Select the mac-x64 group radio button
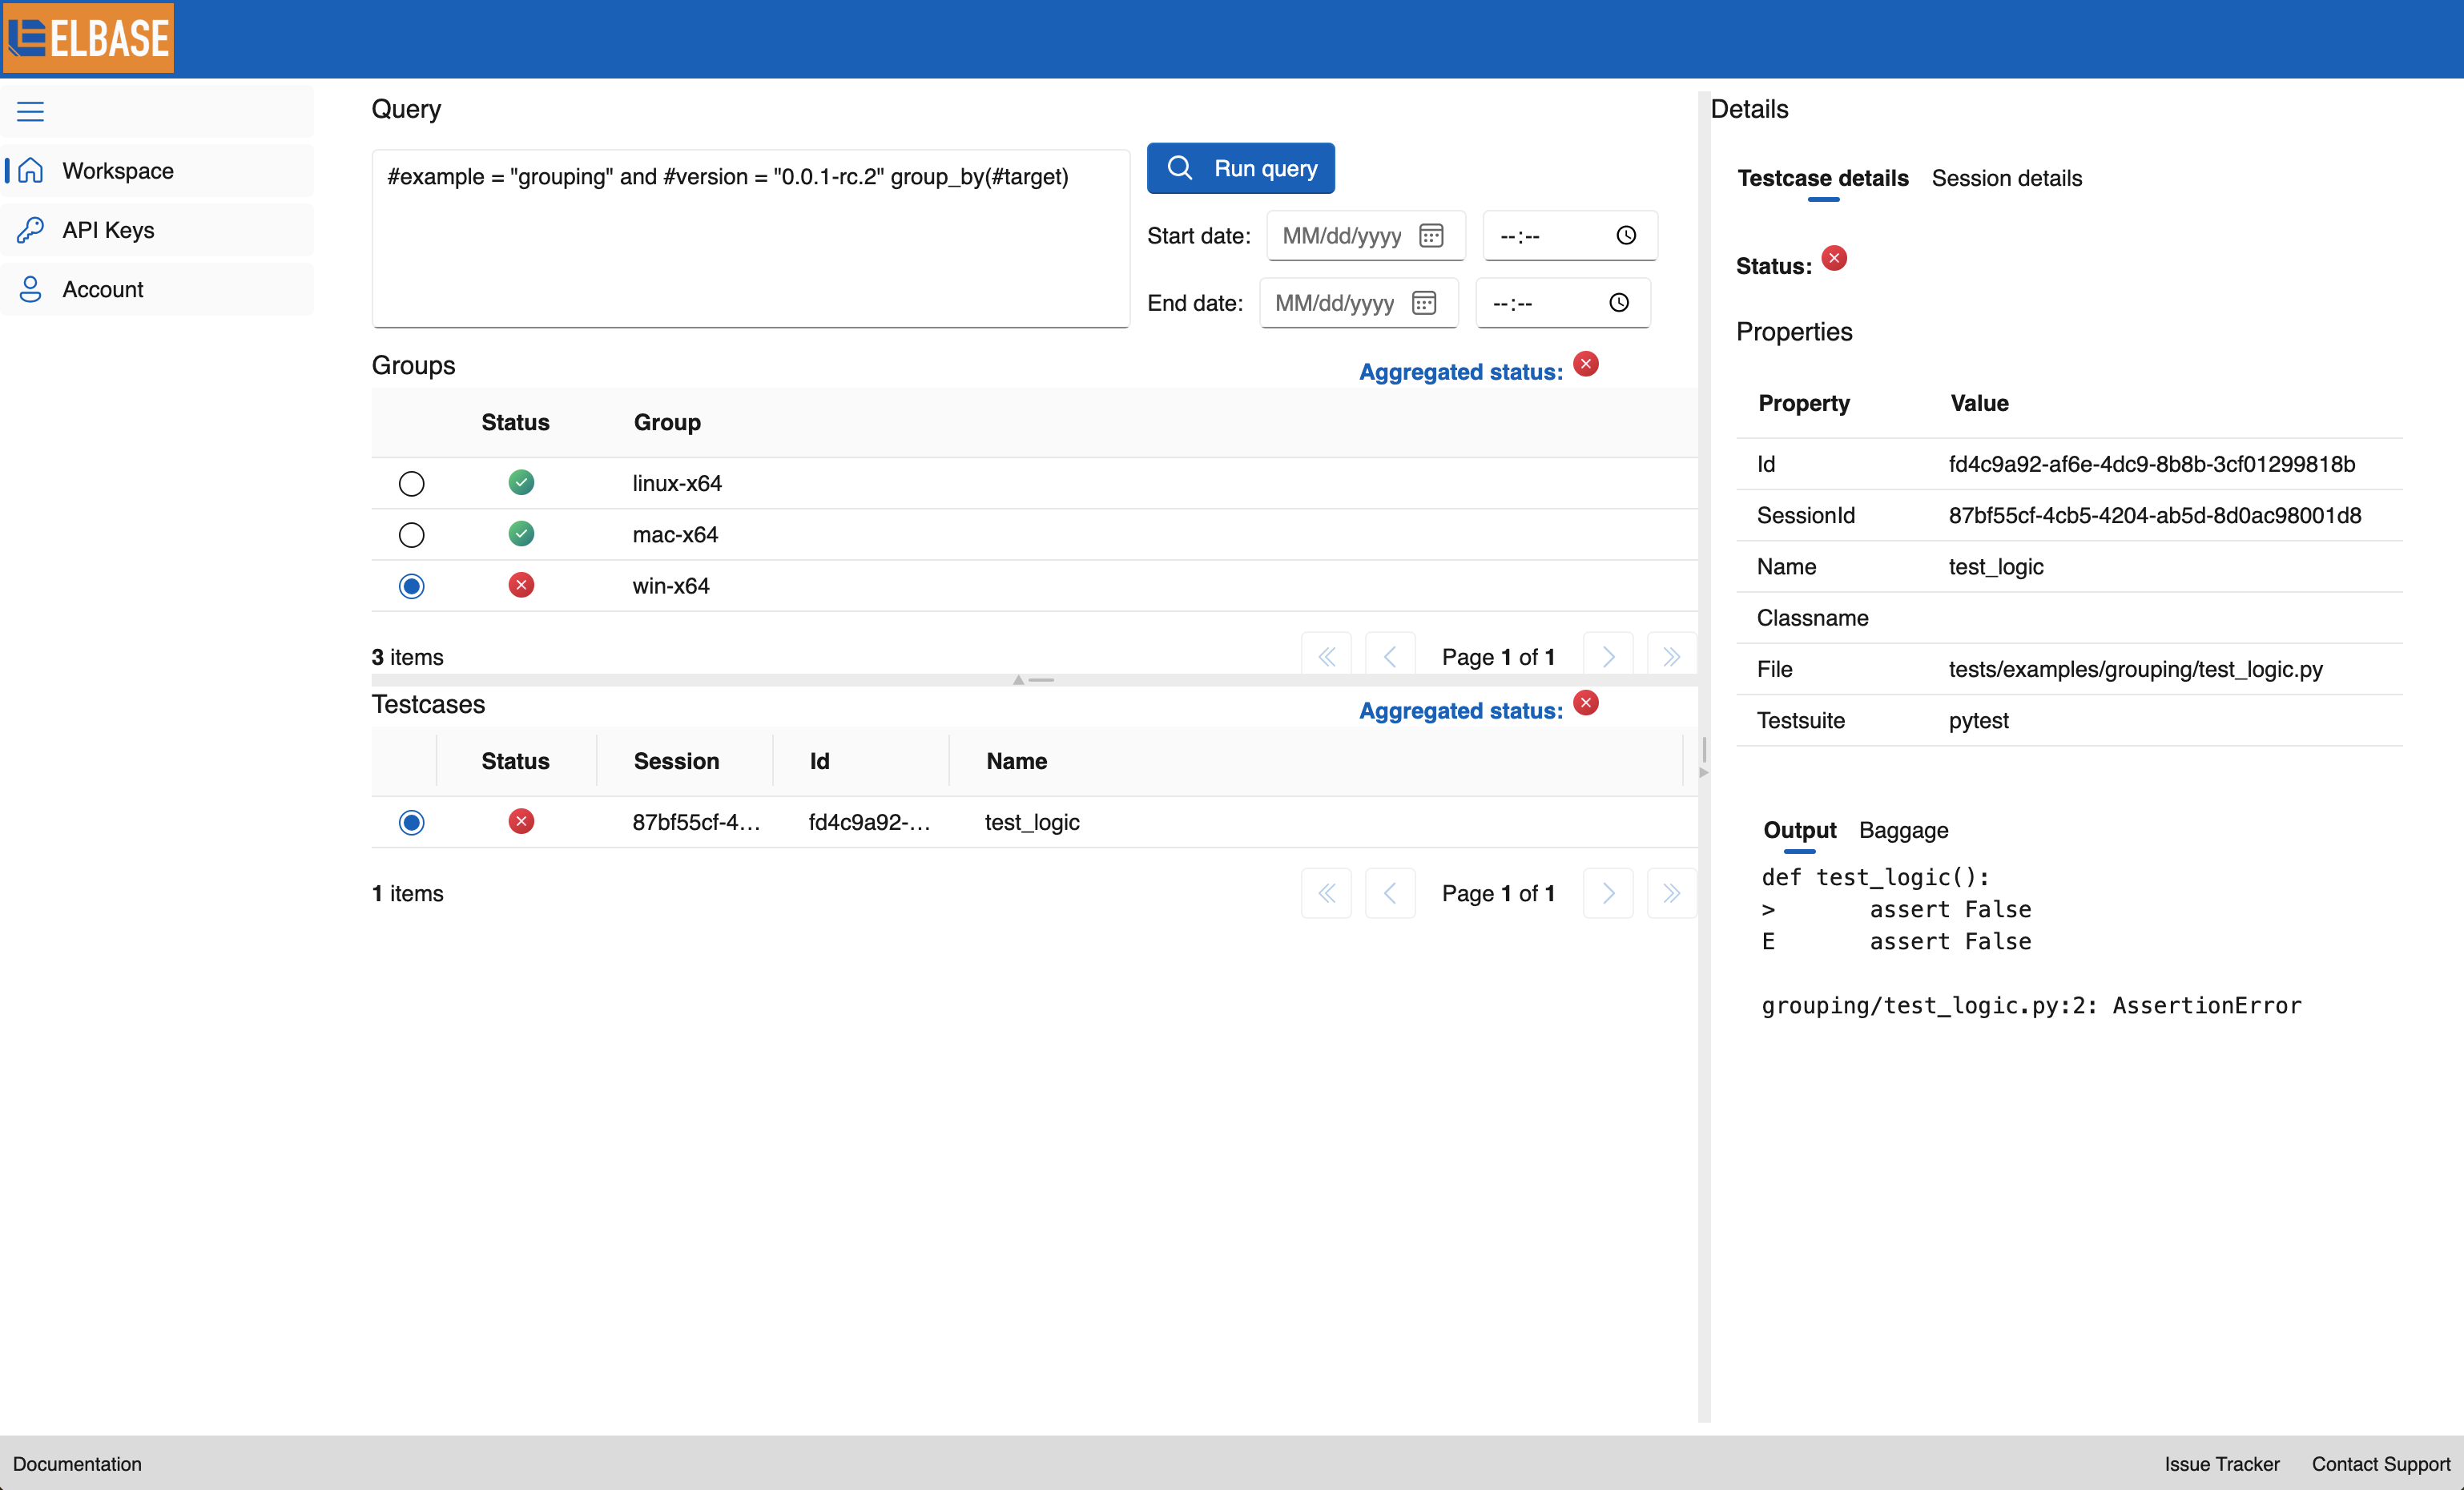 click(411, 535)
